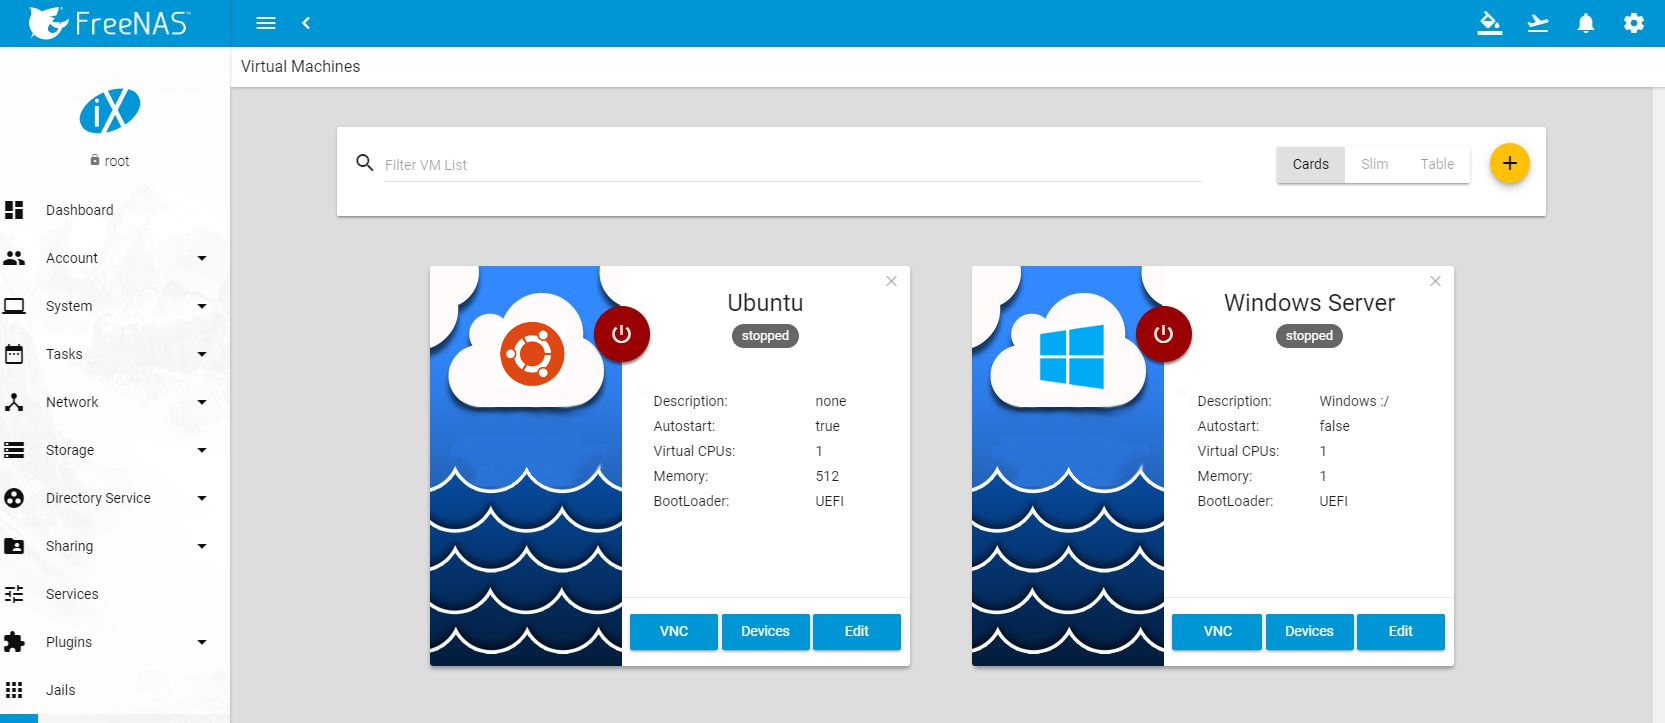Add a new VM with plus button
1665x723 pixels.
click(1510, 163)
